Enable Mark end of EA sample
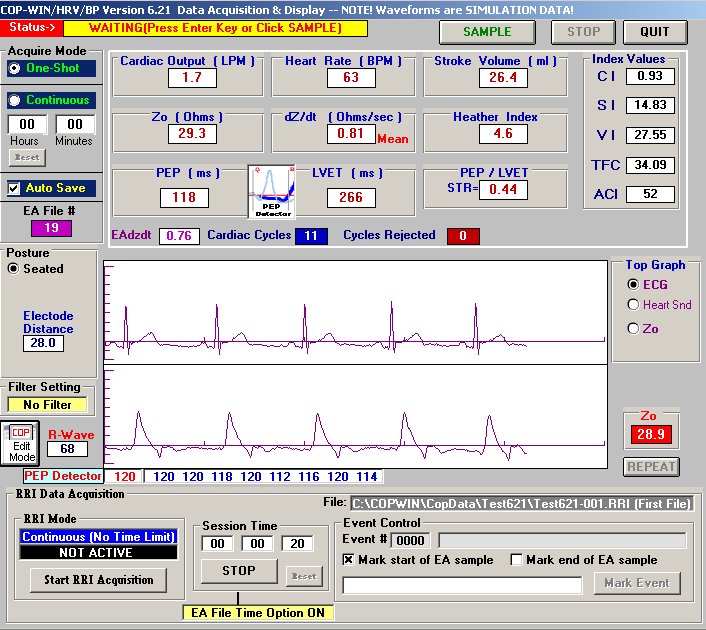This screenshot has width=706, height=630. [517, 560]
